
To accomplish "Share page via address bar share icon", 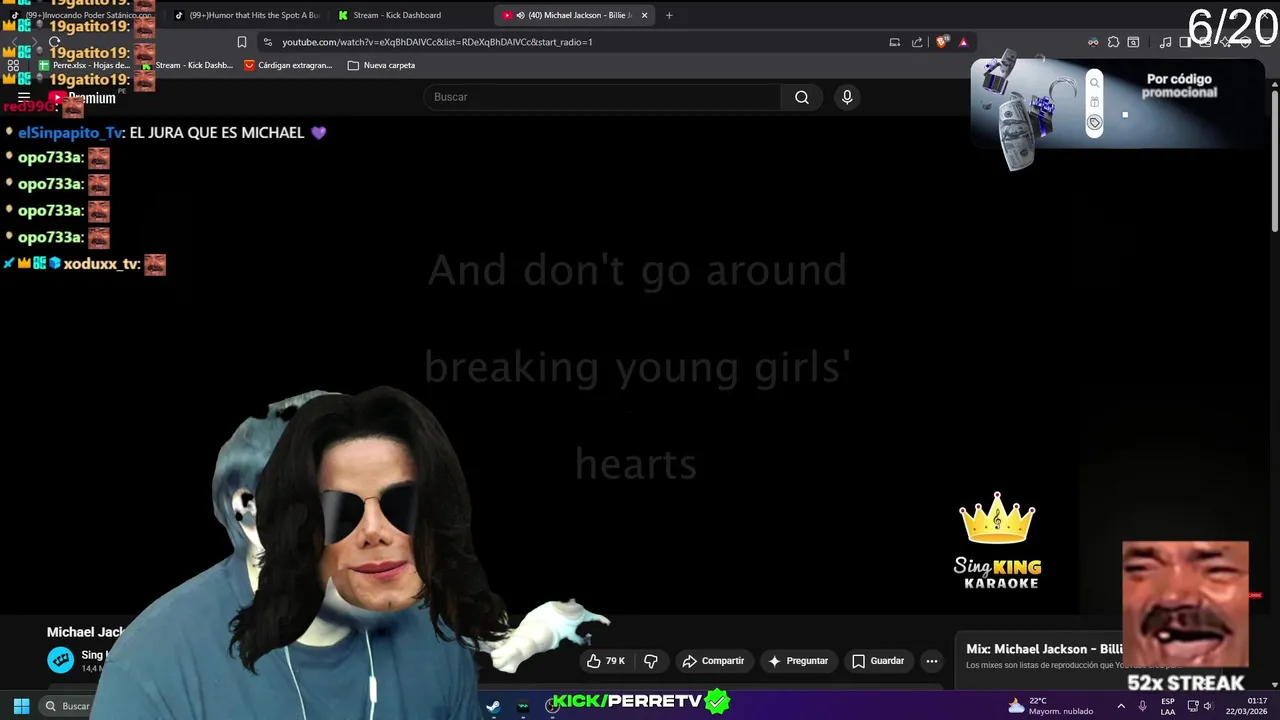I will [917, 42].
